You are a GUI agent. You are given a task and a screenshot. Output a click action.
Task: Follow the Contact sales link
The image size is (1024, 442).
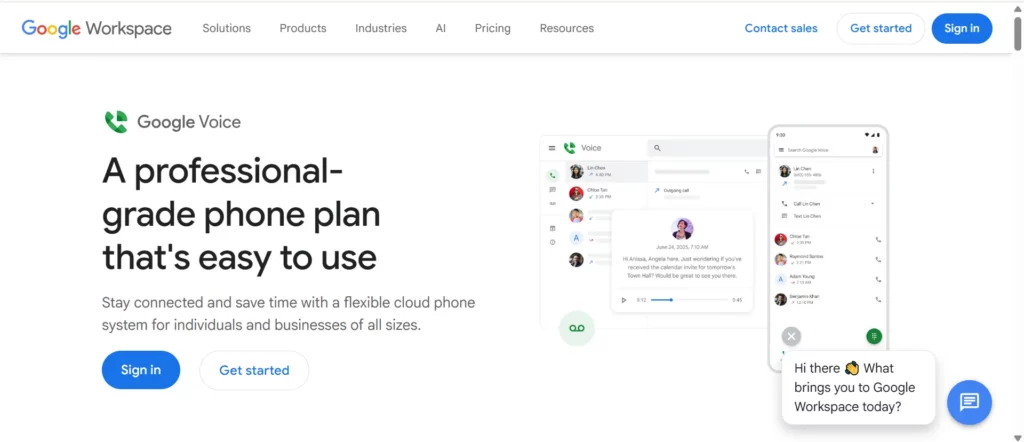click(x=781, y=28)
